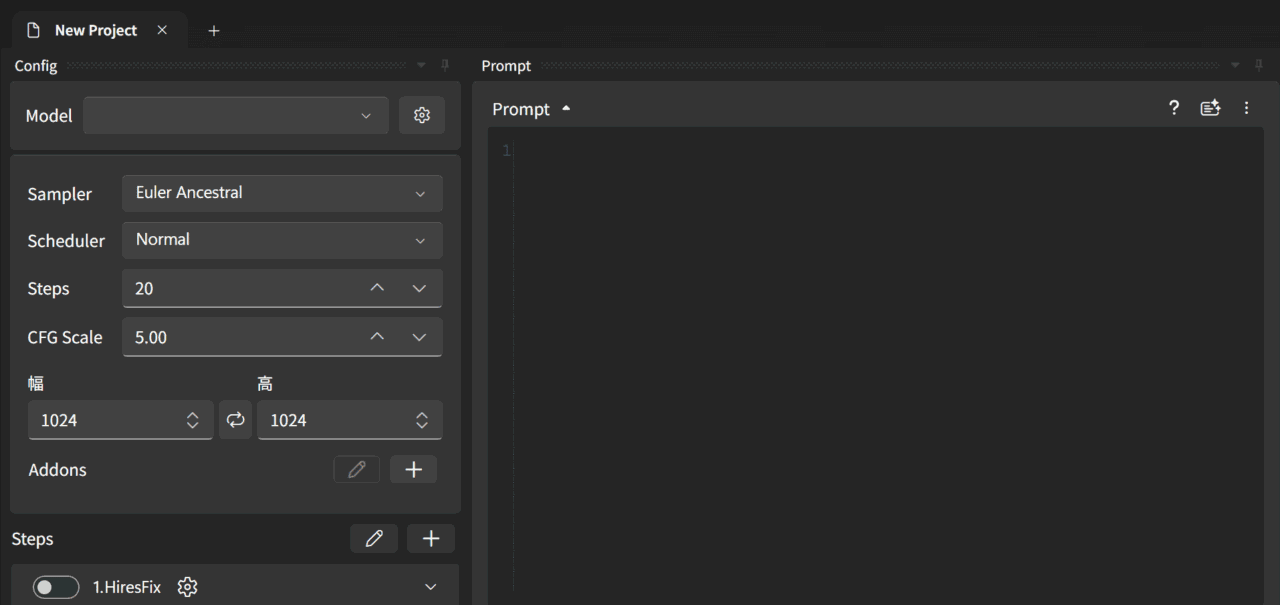1280x605 pixels.
Task: Open the Prompt panel more options menu
Action: pos(1246,108)
